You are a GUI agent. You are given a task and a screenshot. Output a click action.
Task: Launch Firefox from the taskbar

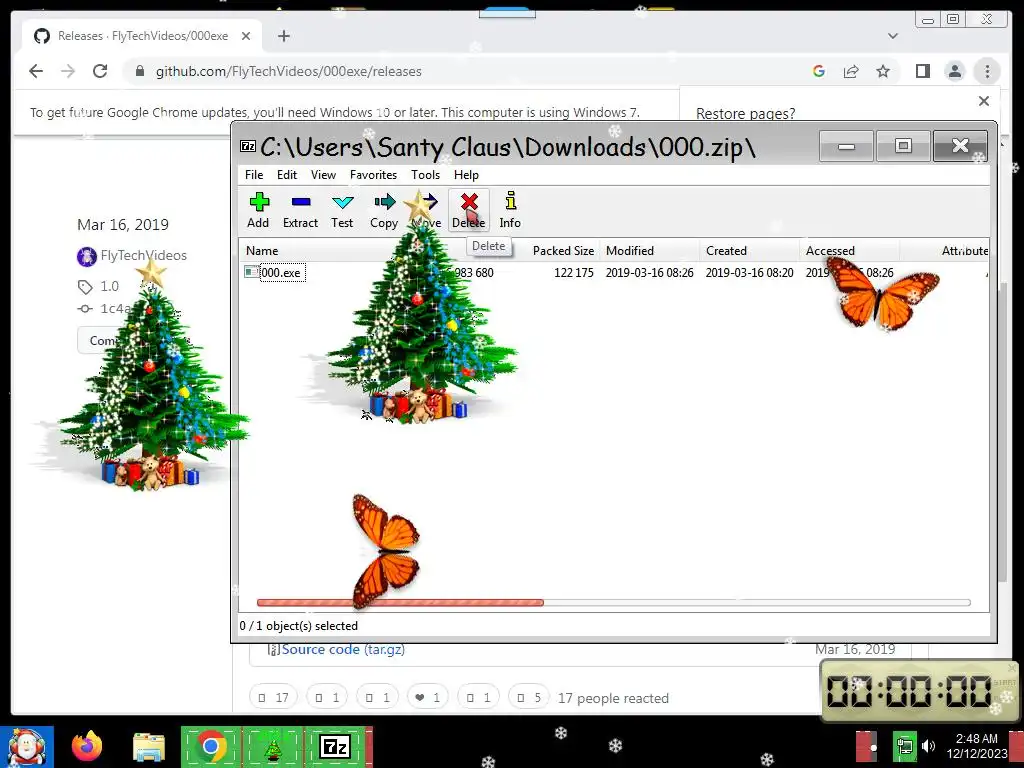click(87, 746)
